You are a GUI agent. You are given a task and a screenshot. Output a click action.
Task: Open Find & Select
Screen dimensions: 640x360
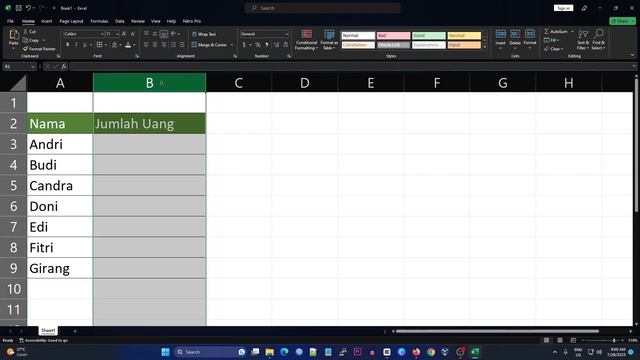(x=598, y=39)
